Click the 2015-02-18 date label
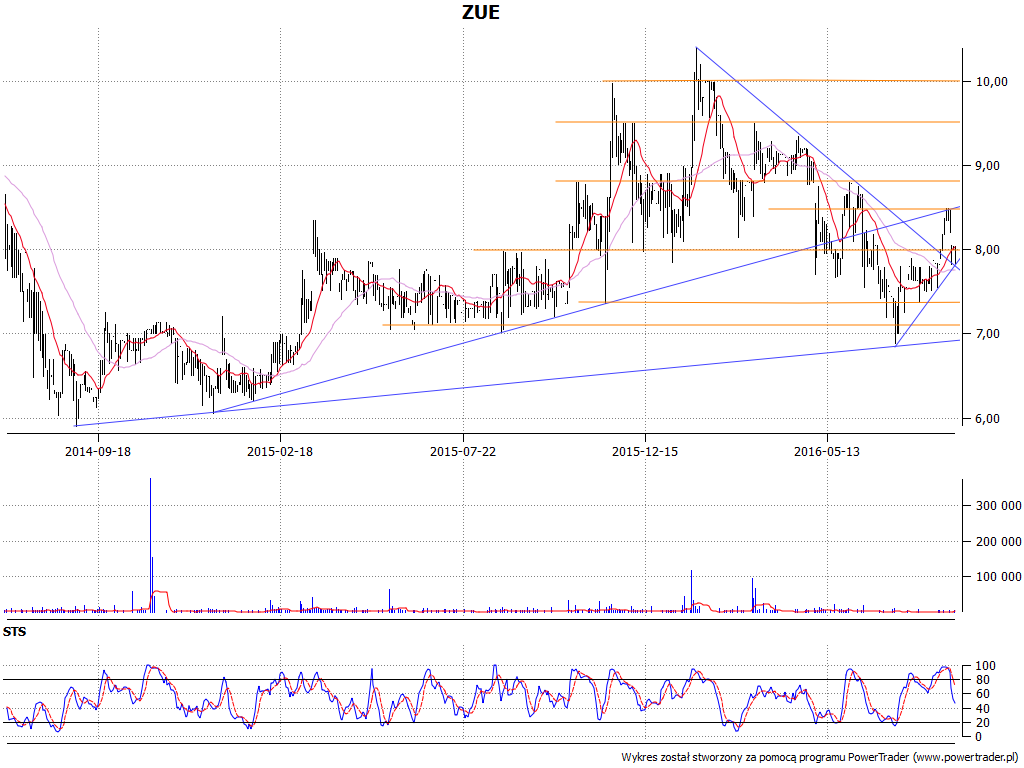 pos(280,451)
